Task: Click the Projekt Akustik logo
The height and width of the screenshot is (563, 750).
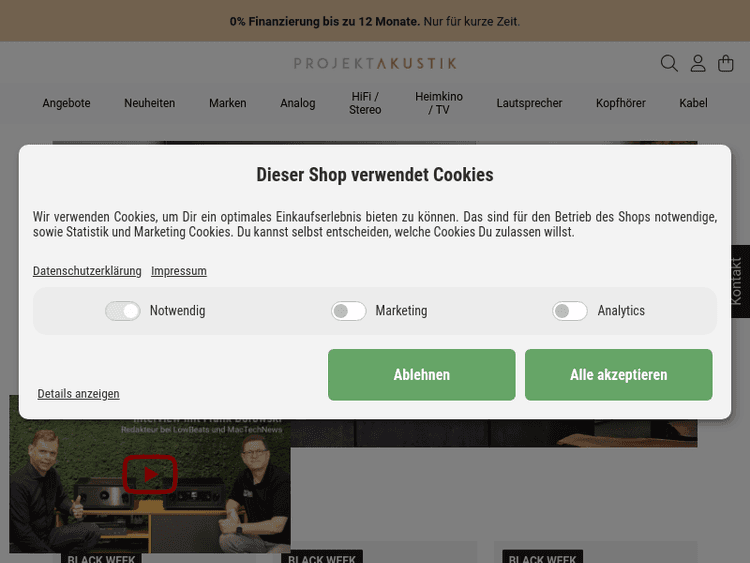Action: 375,63
